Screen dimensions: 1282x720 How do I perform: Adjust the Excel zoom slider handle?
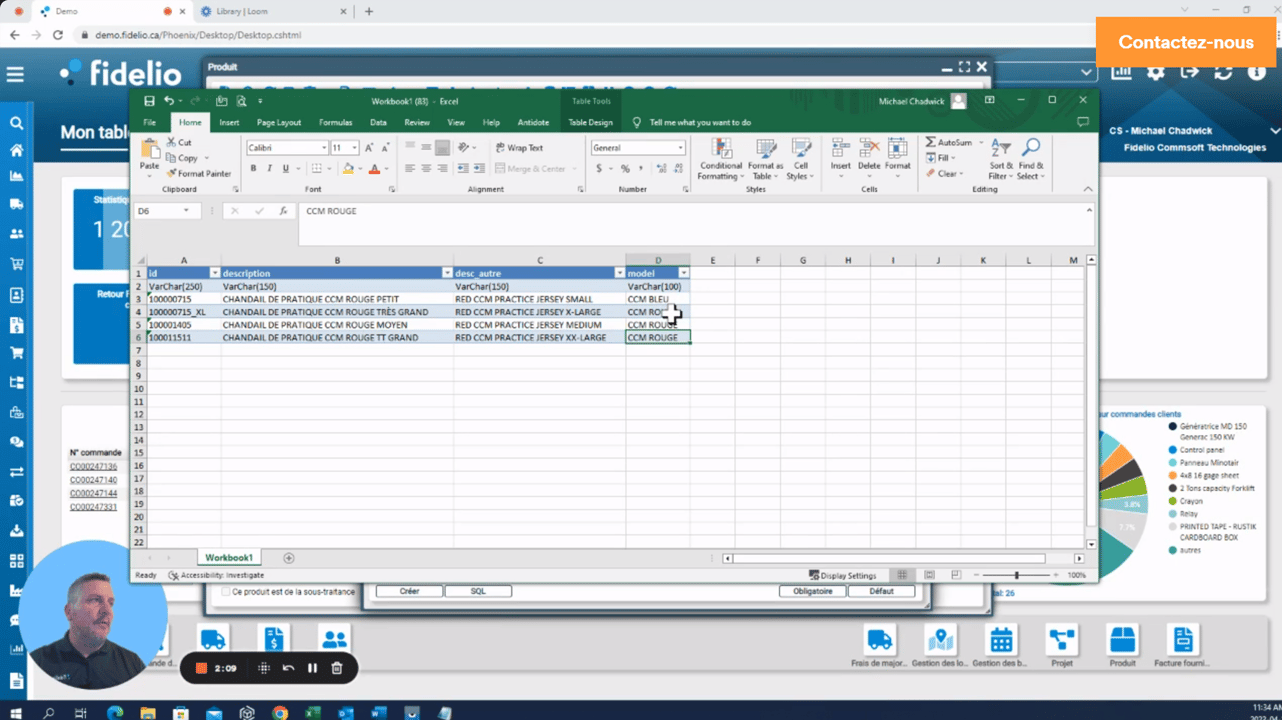click(x=1017, y=575)
